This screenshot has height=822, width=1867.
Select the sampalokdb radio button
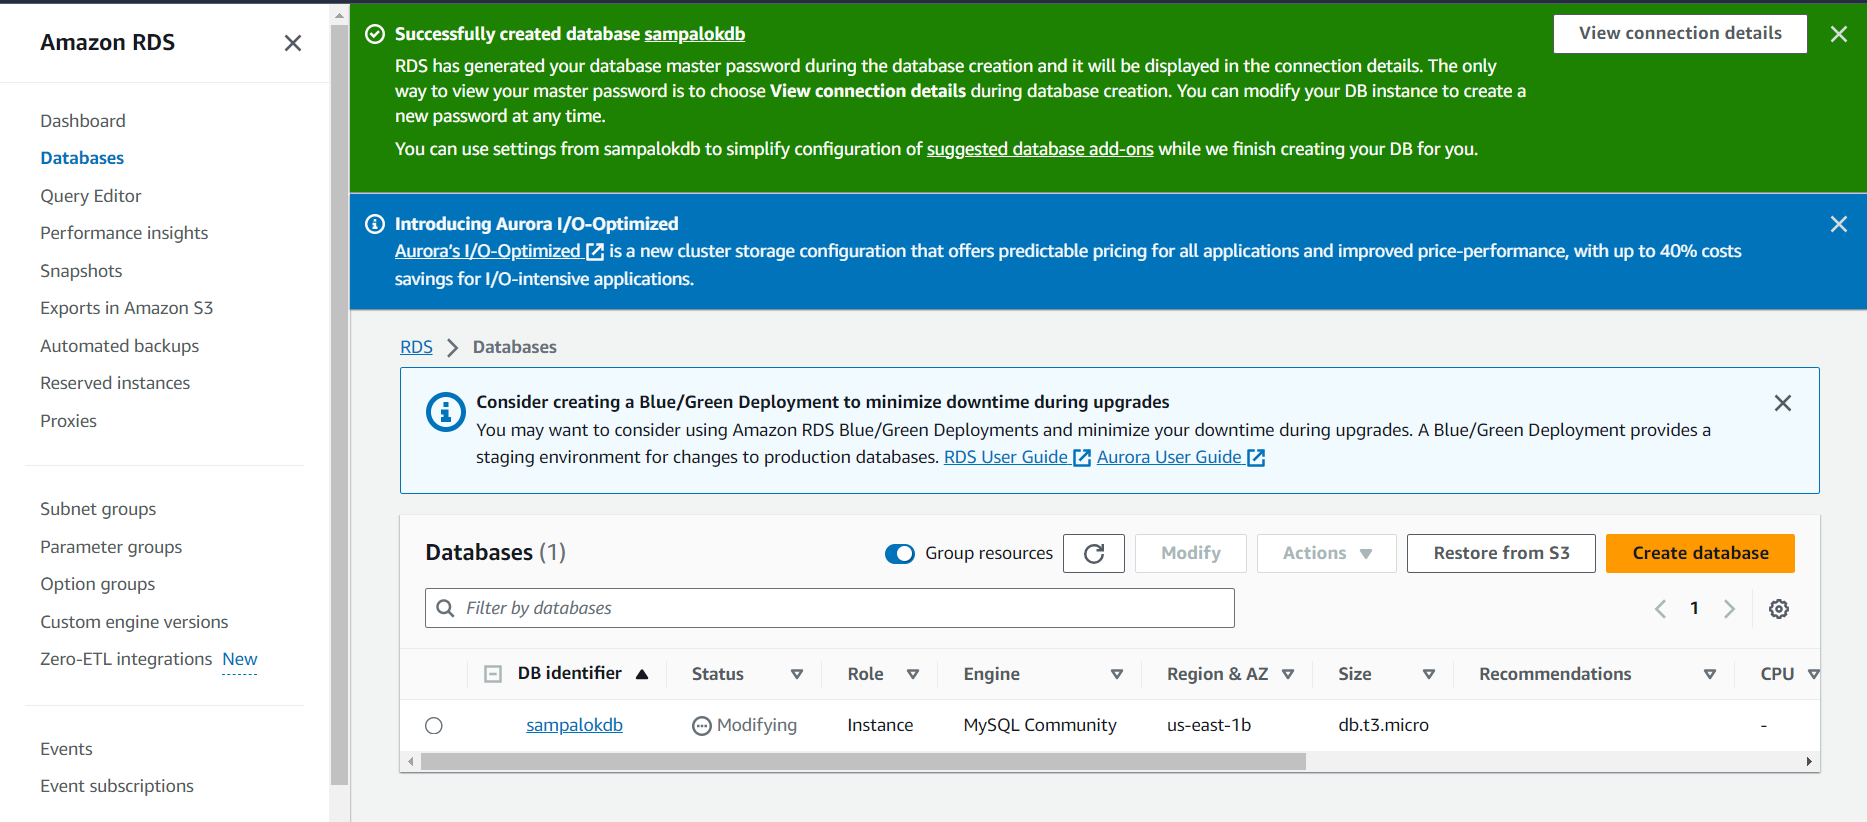pos(433,726)
